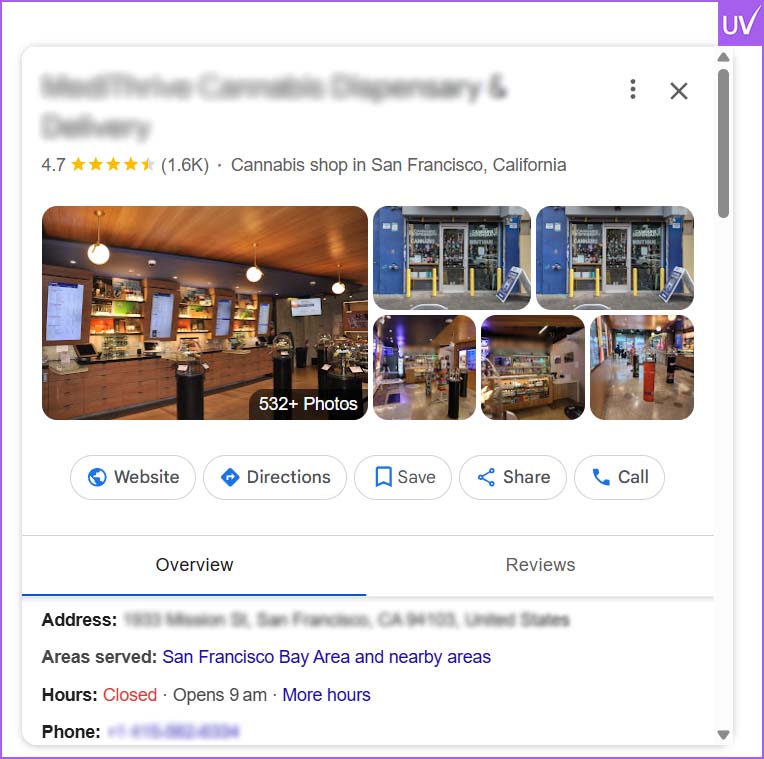Click the blurred phone number link
This screenshot has width=764, height=759.
(x=173, y=732)
